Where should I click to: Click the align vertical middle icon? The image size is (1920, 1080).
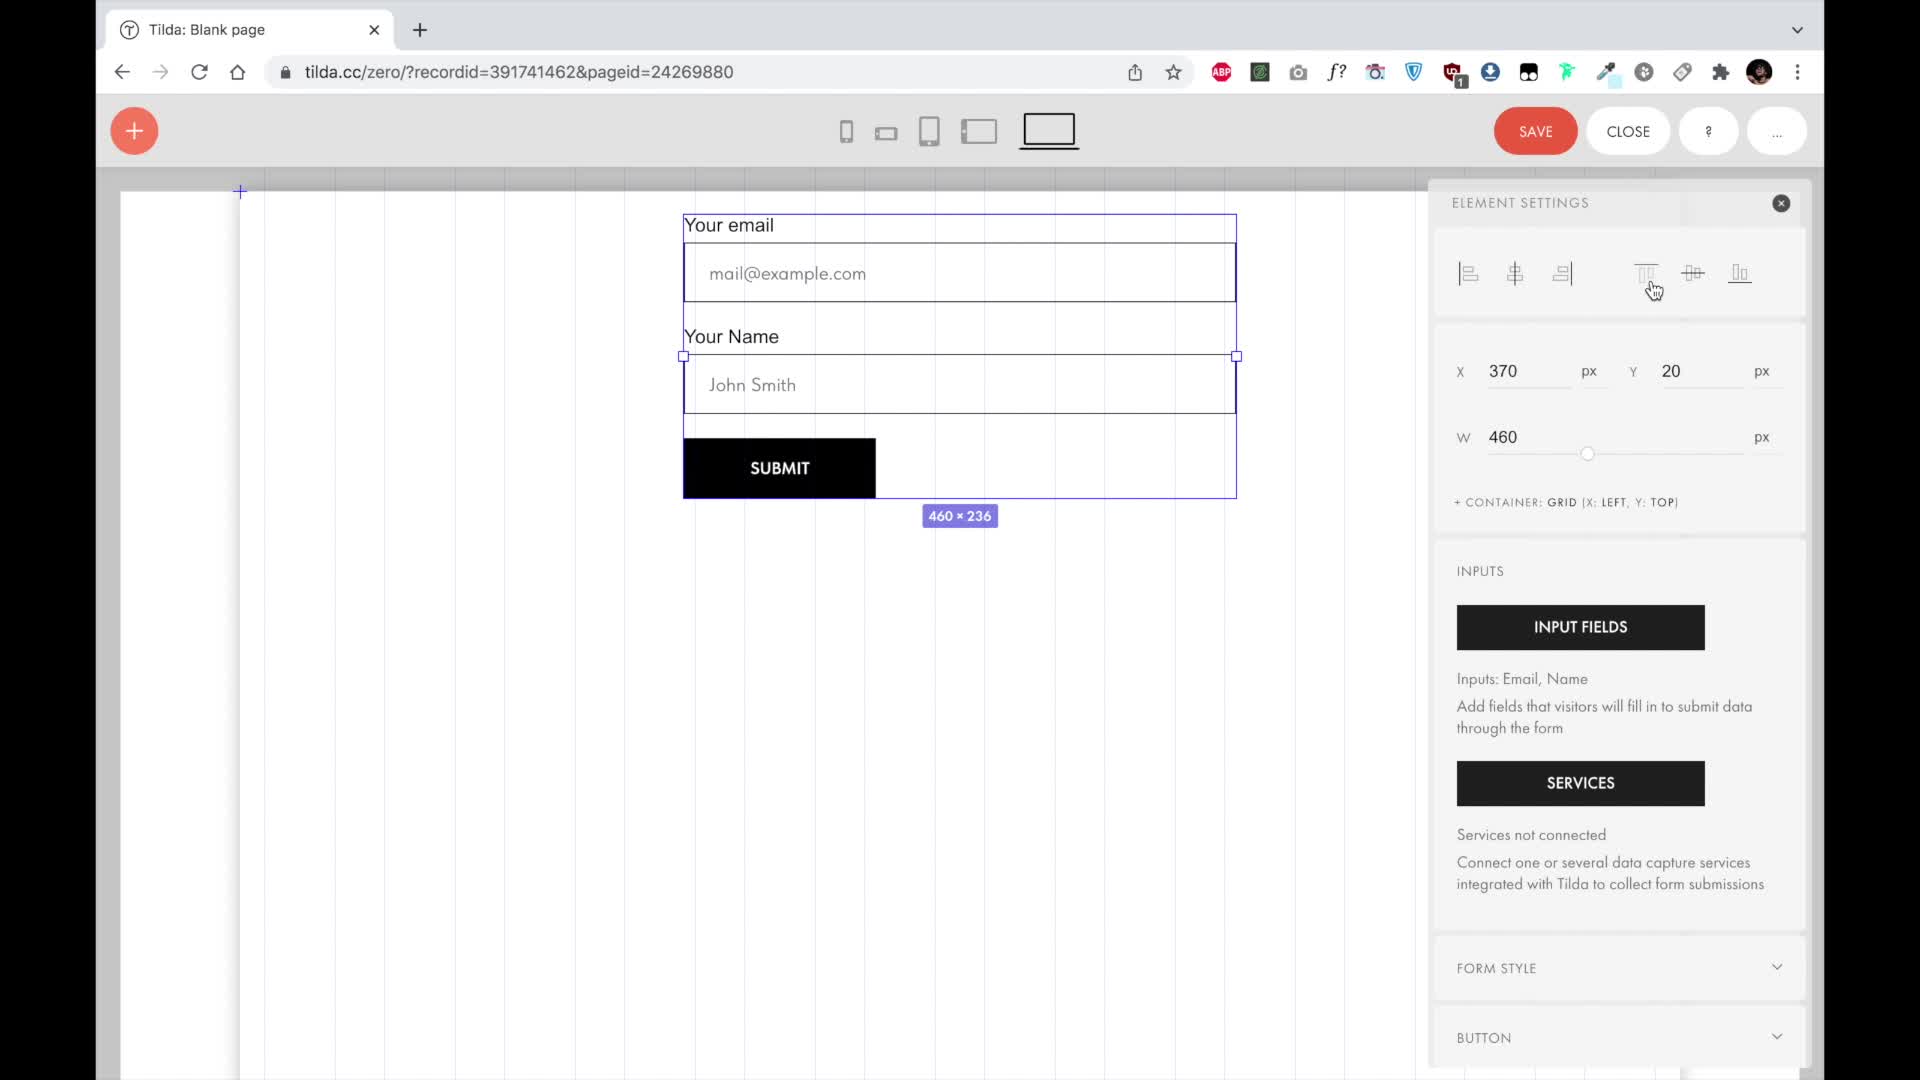1693,273
